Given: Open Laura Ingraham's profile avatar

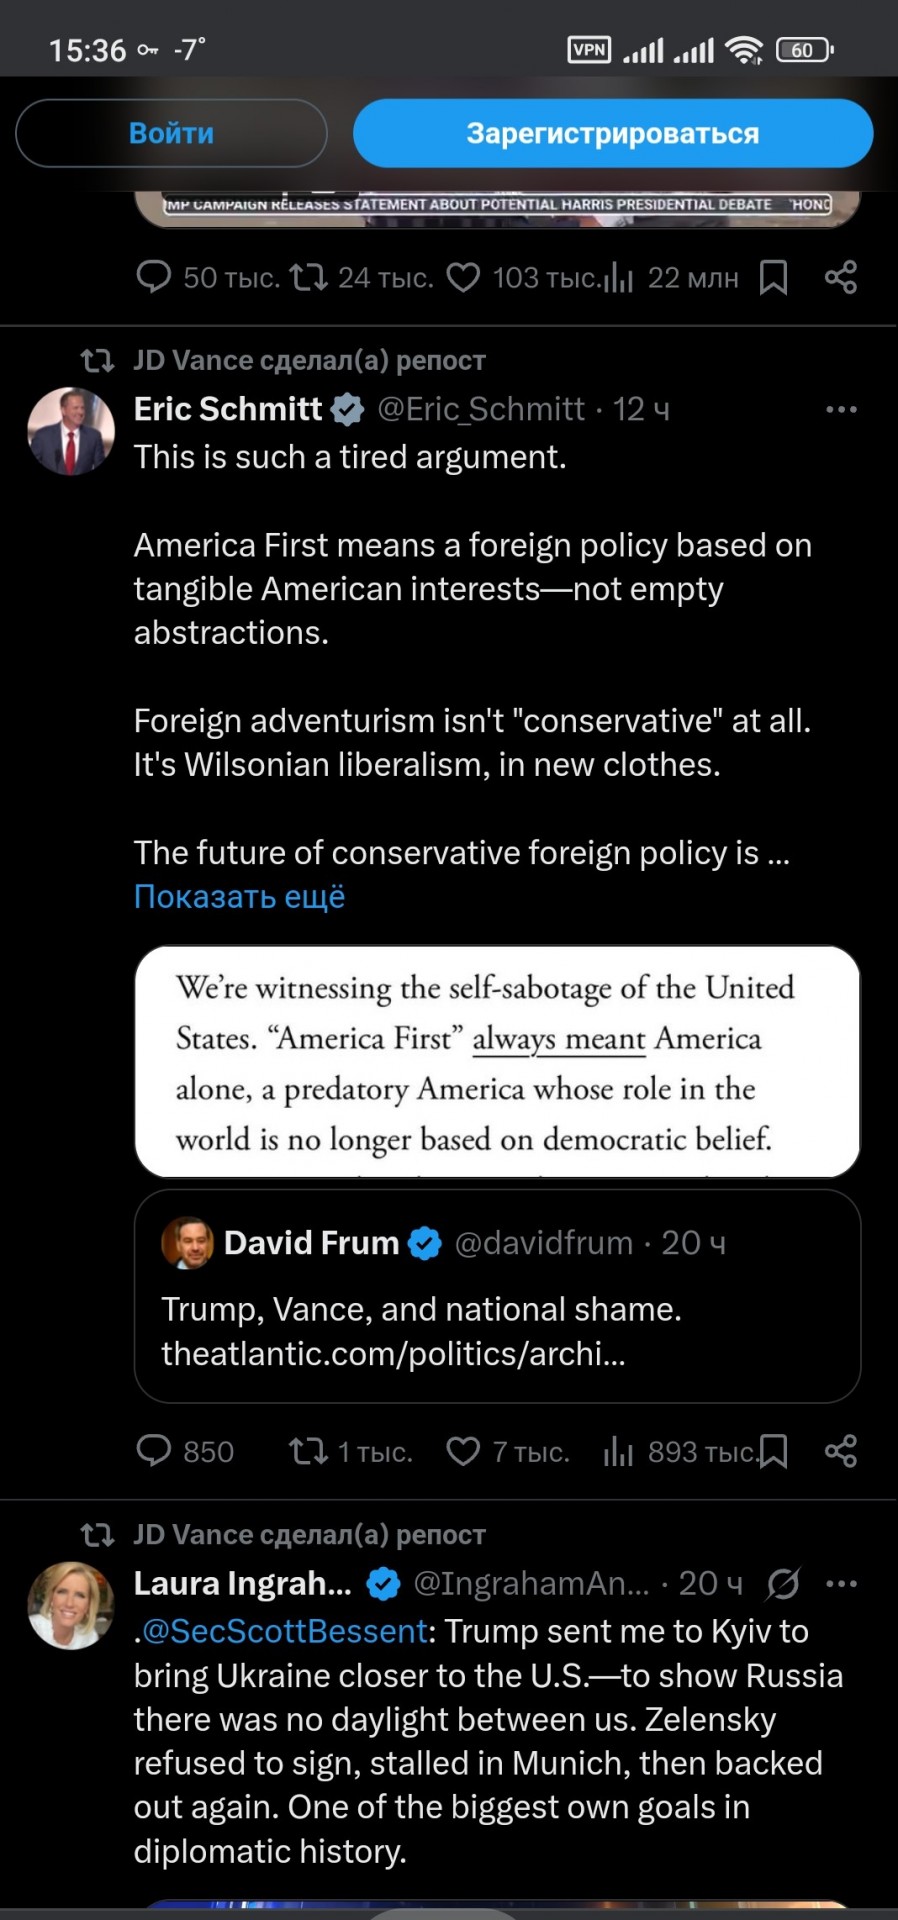Looking at the screenshot, I should point(71,1605).
